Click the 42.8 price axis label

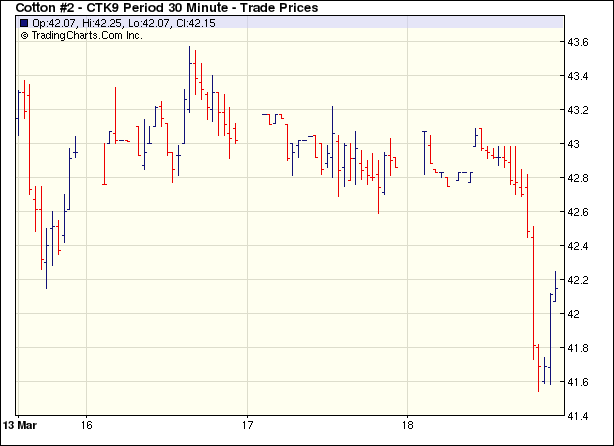[578, 178]
